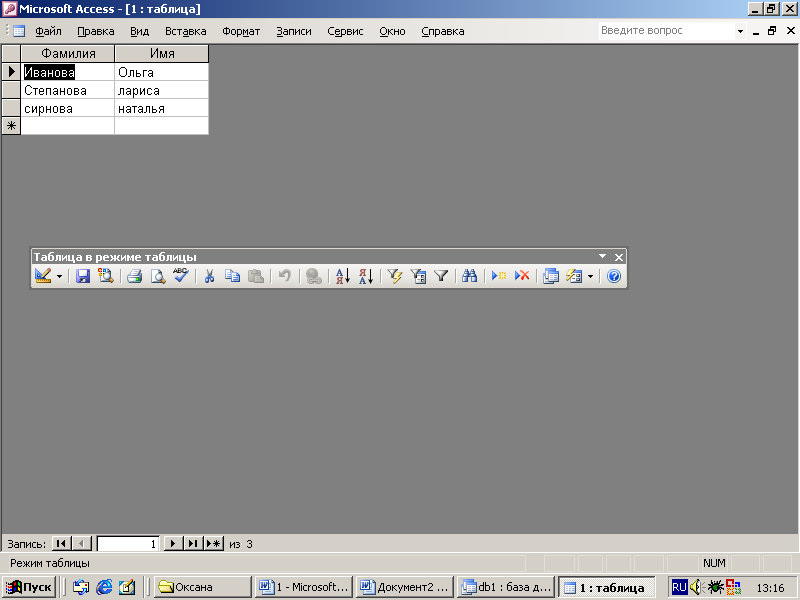Delete record with the red X icon
This screenshot has width=800, height=600.
click(521, 276)
